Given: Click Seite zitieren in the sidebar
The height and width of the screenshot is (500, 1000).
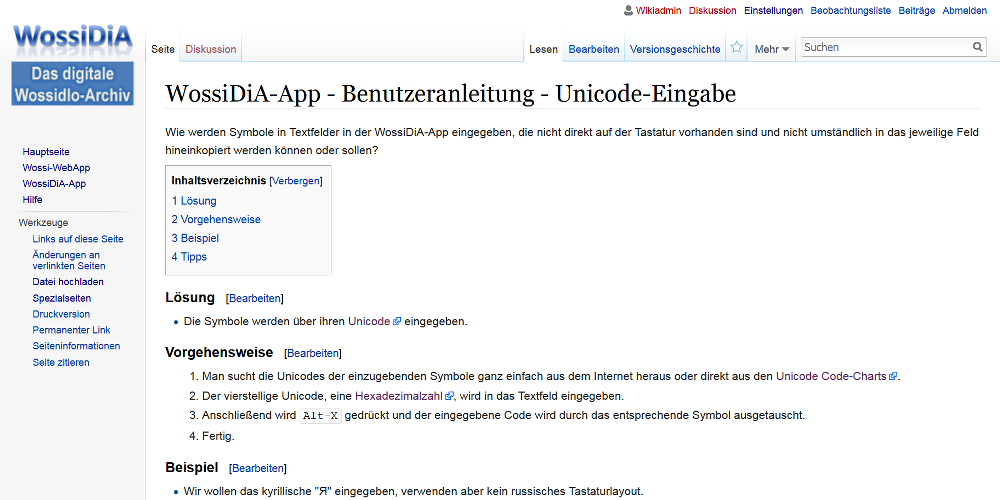Looking at the screenshot, I should click(x=61, y=362).
